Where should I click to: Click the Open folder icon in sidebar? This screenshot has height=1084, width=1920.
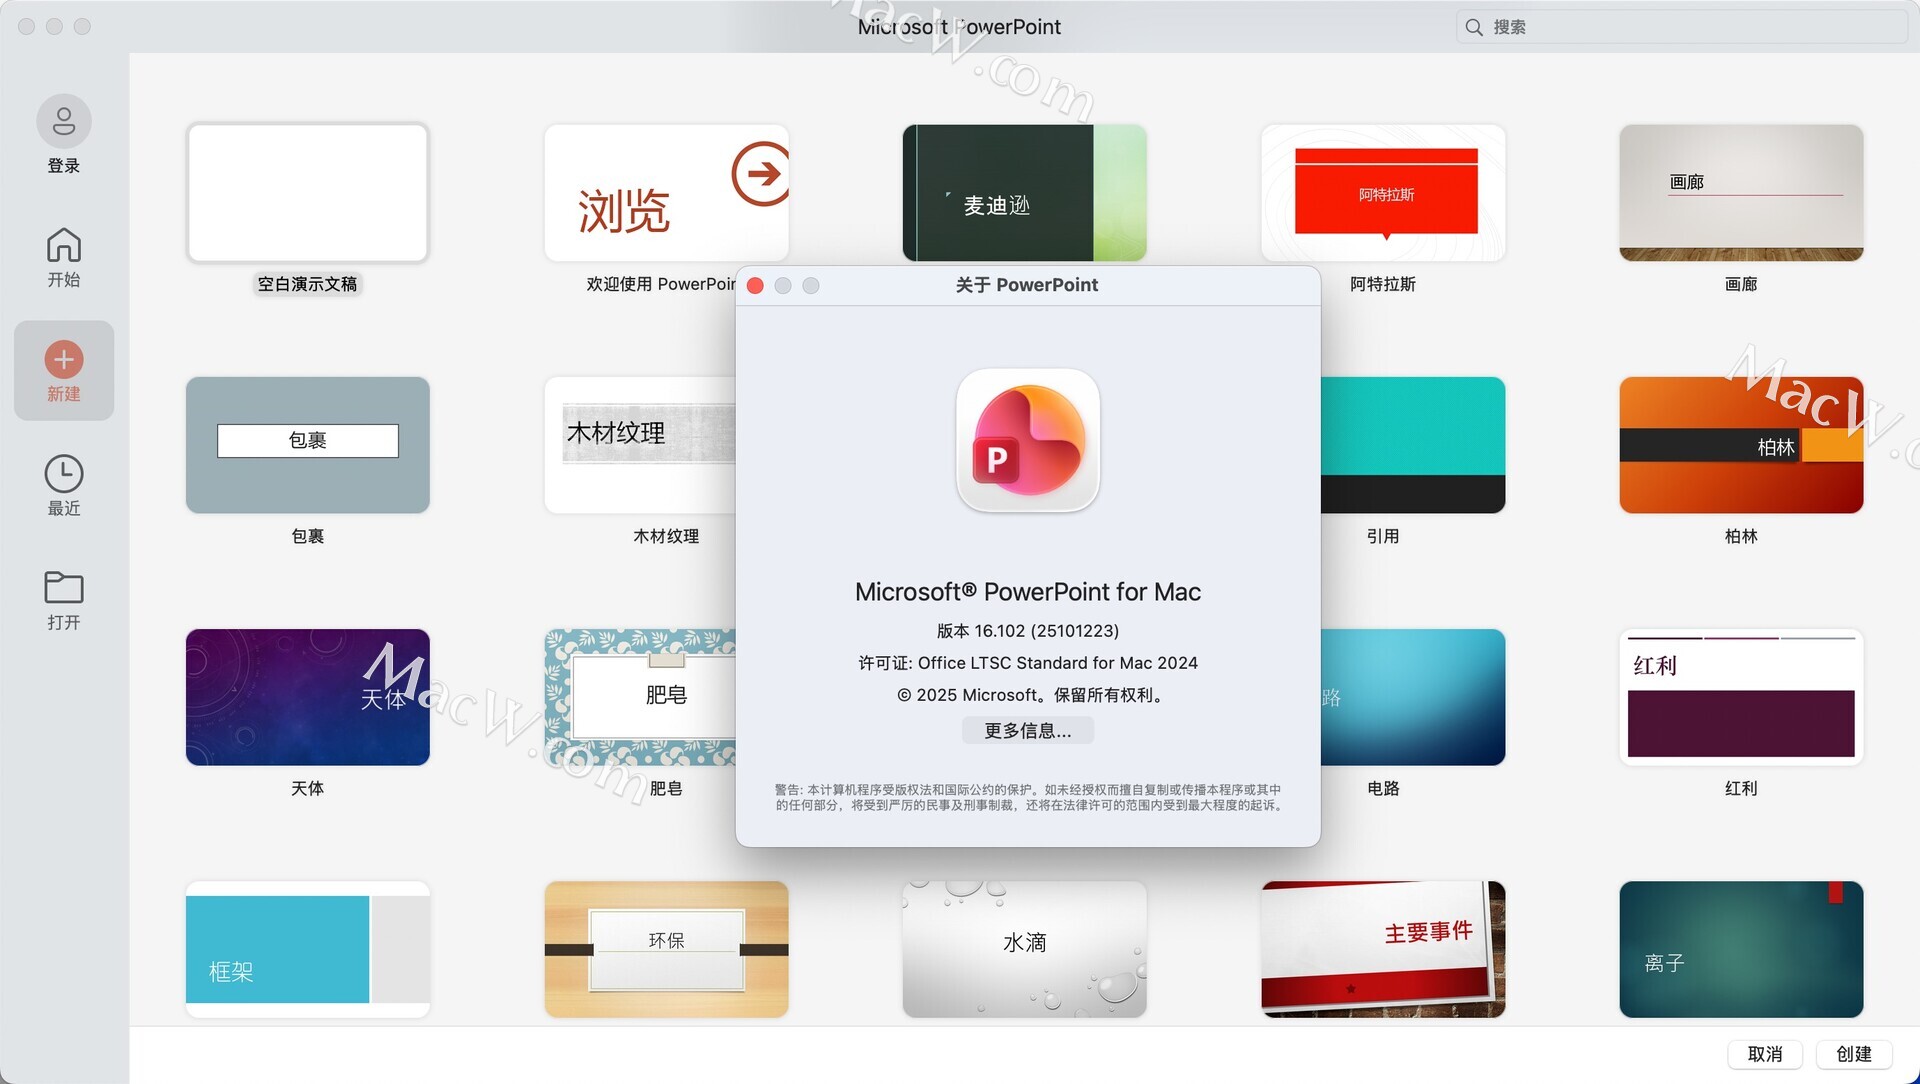pos(64,587)
